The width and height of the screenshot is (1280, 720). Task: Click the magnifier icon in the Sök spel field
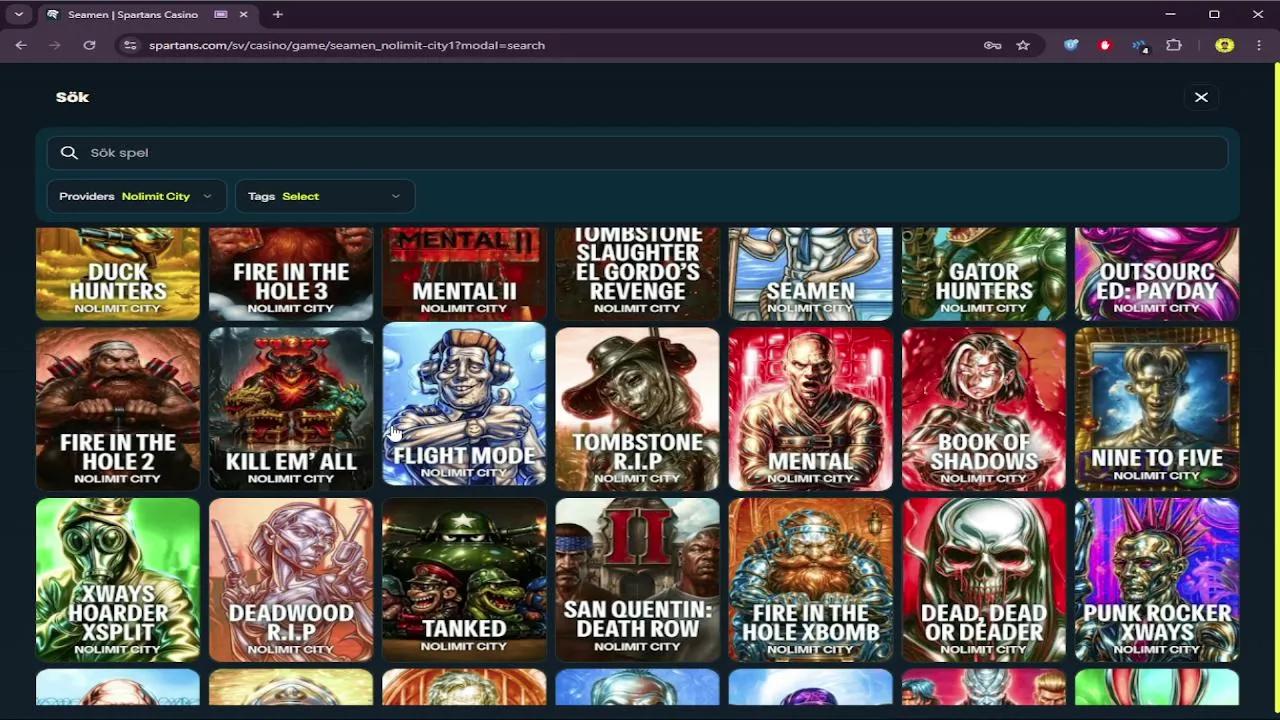tap(68, 152)
